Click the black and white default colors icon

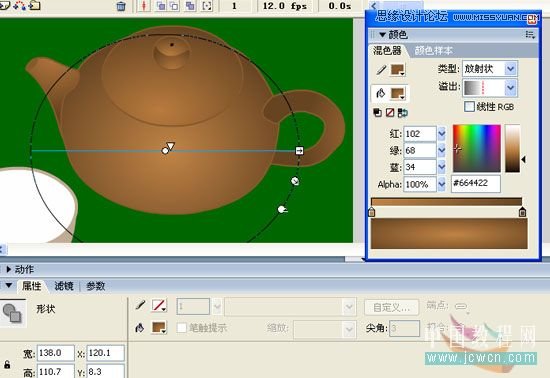click(x=377, y=113)
